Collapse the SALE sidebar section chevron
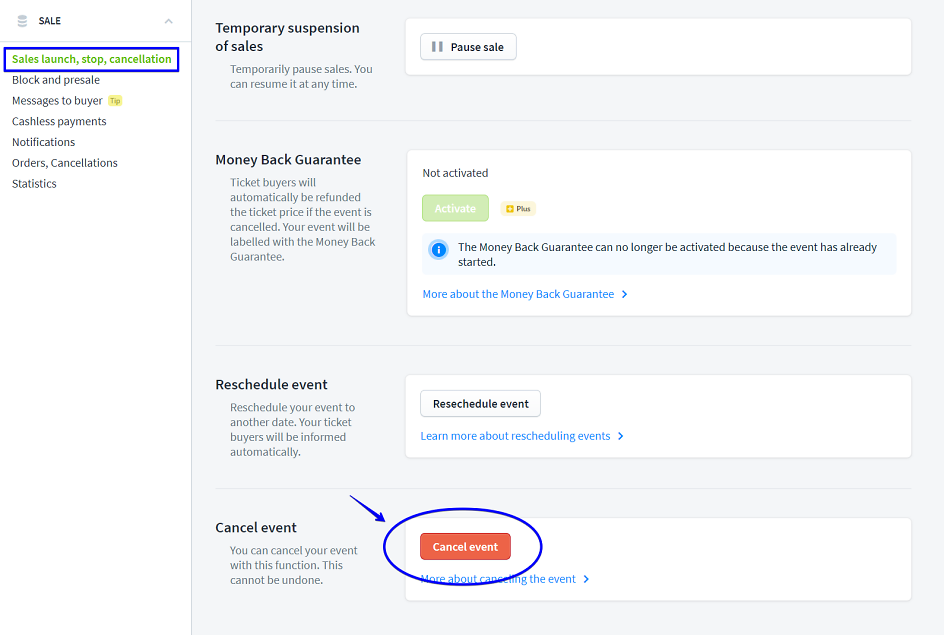 pos(168,21)
